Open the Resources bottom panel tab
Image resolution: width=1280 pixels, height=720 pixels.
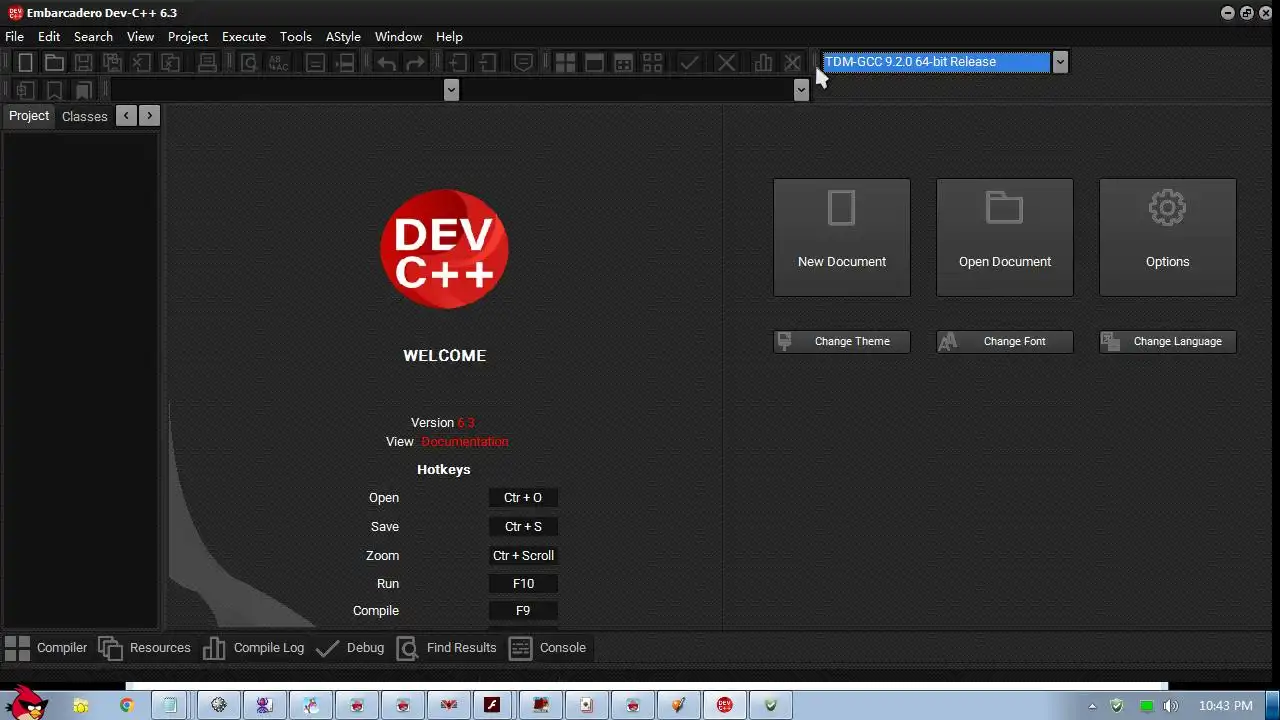tap(144, 648)
